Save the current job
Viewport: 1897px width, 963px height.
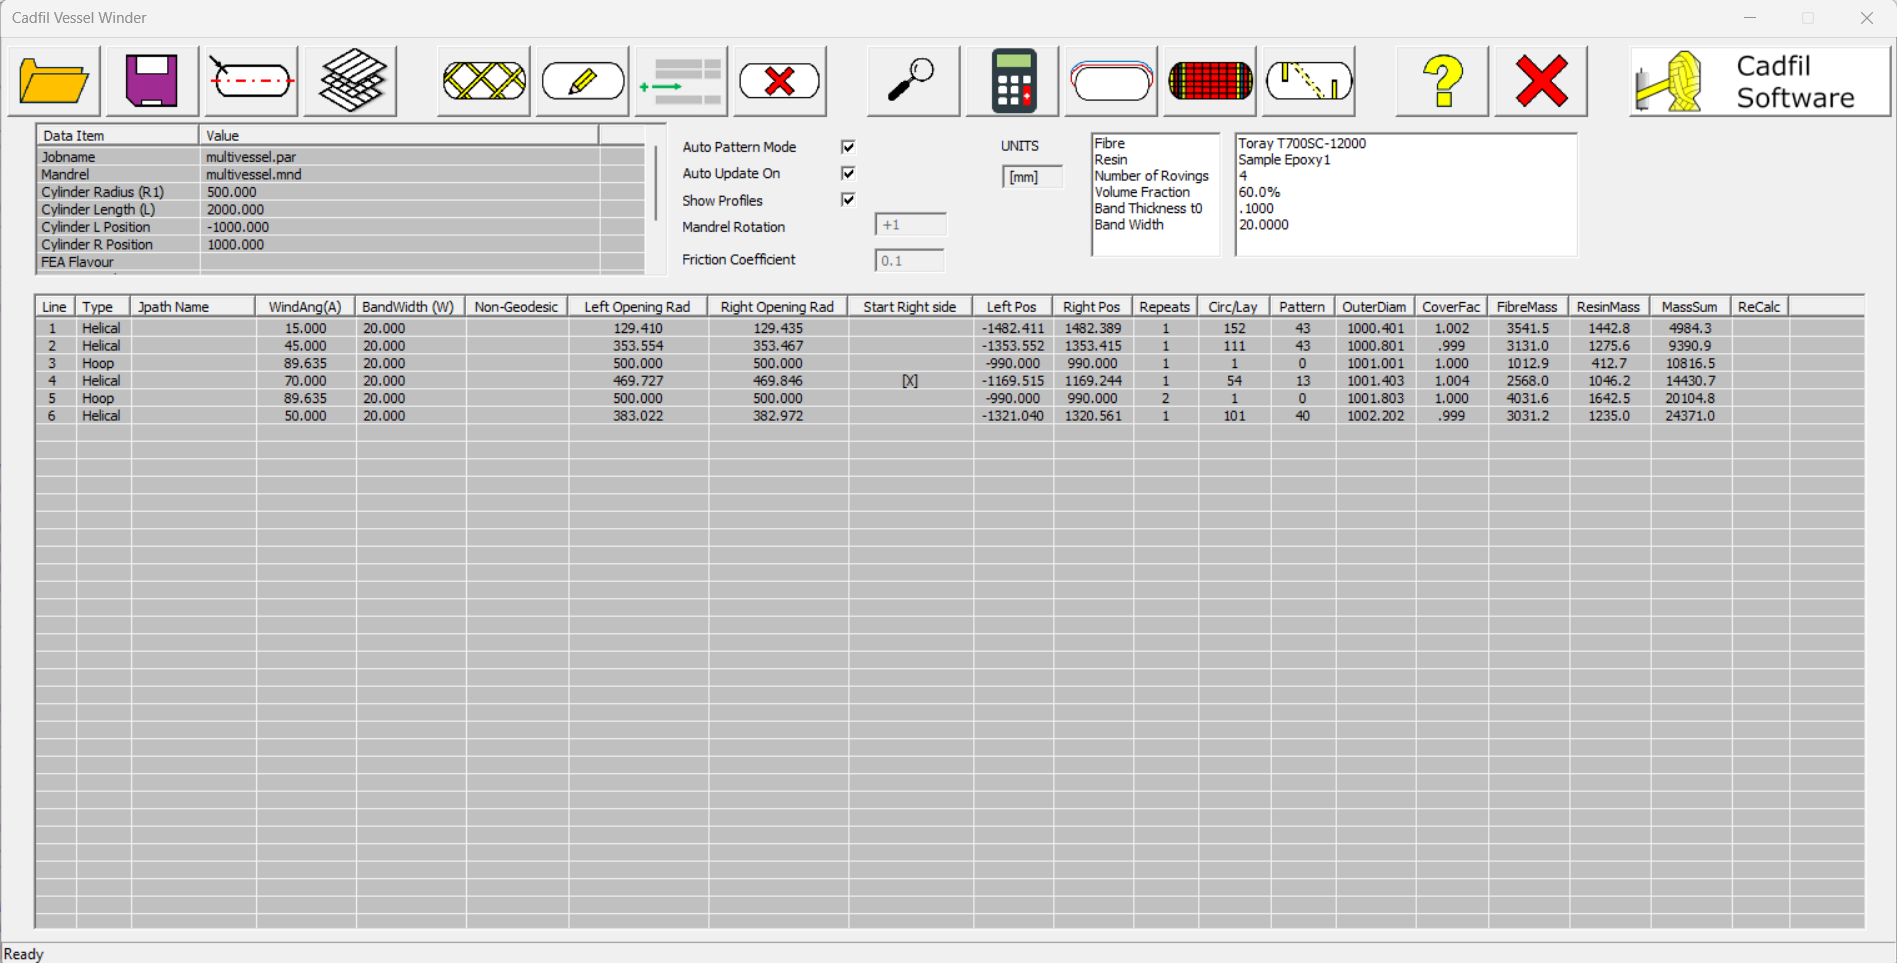(151, 80)
